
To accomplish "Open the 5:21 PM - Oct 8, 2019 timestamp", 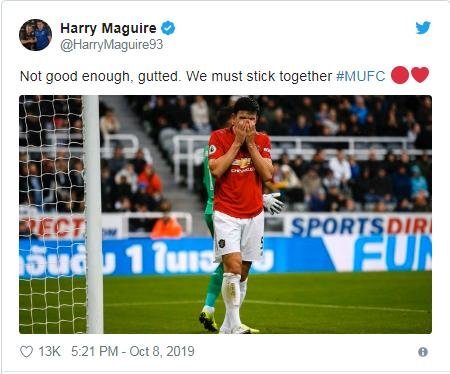I will tap(133, 351).
